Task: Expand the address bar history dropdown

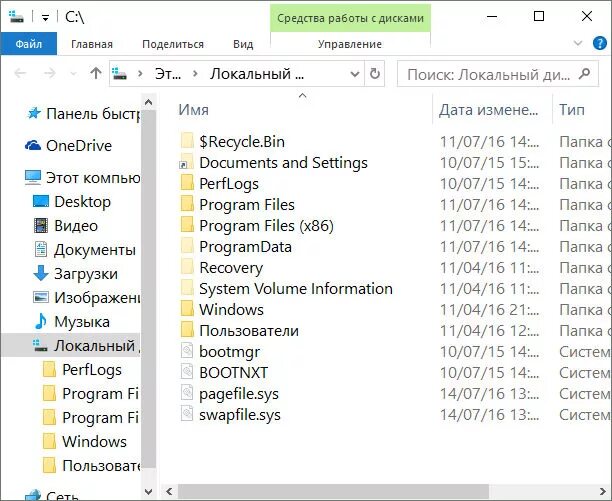Action: [354, 74]
